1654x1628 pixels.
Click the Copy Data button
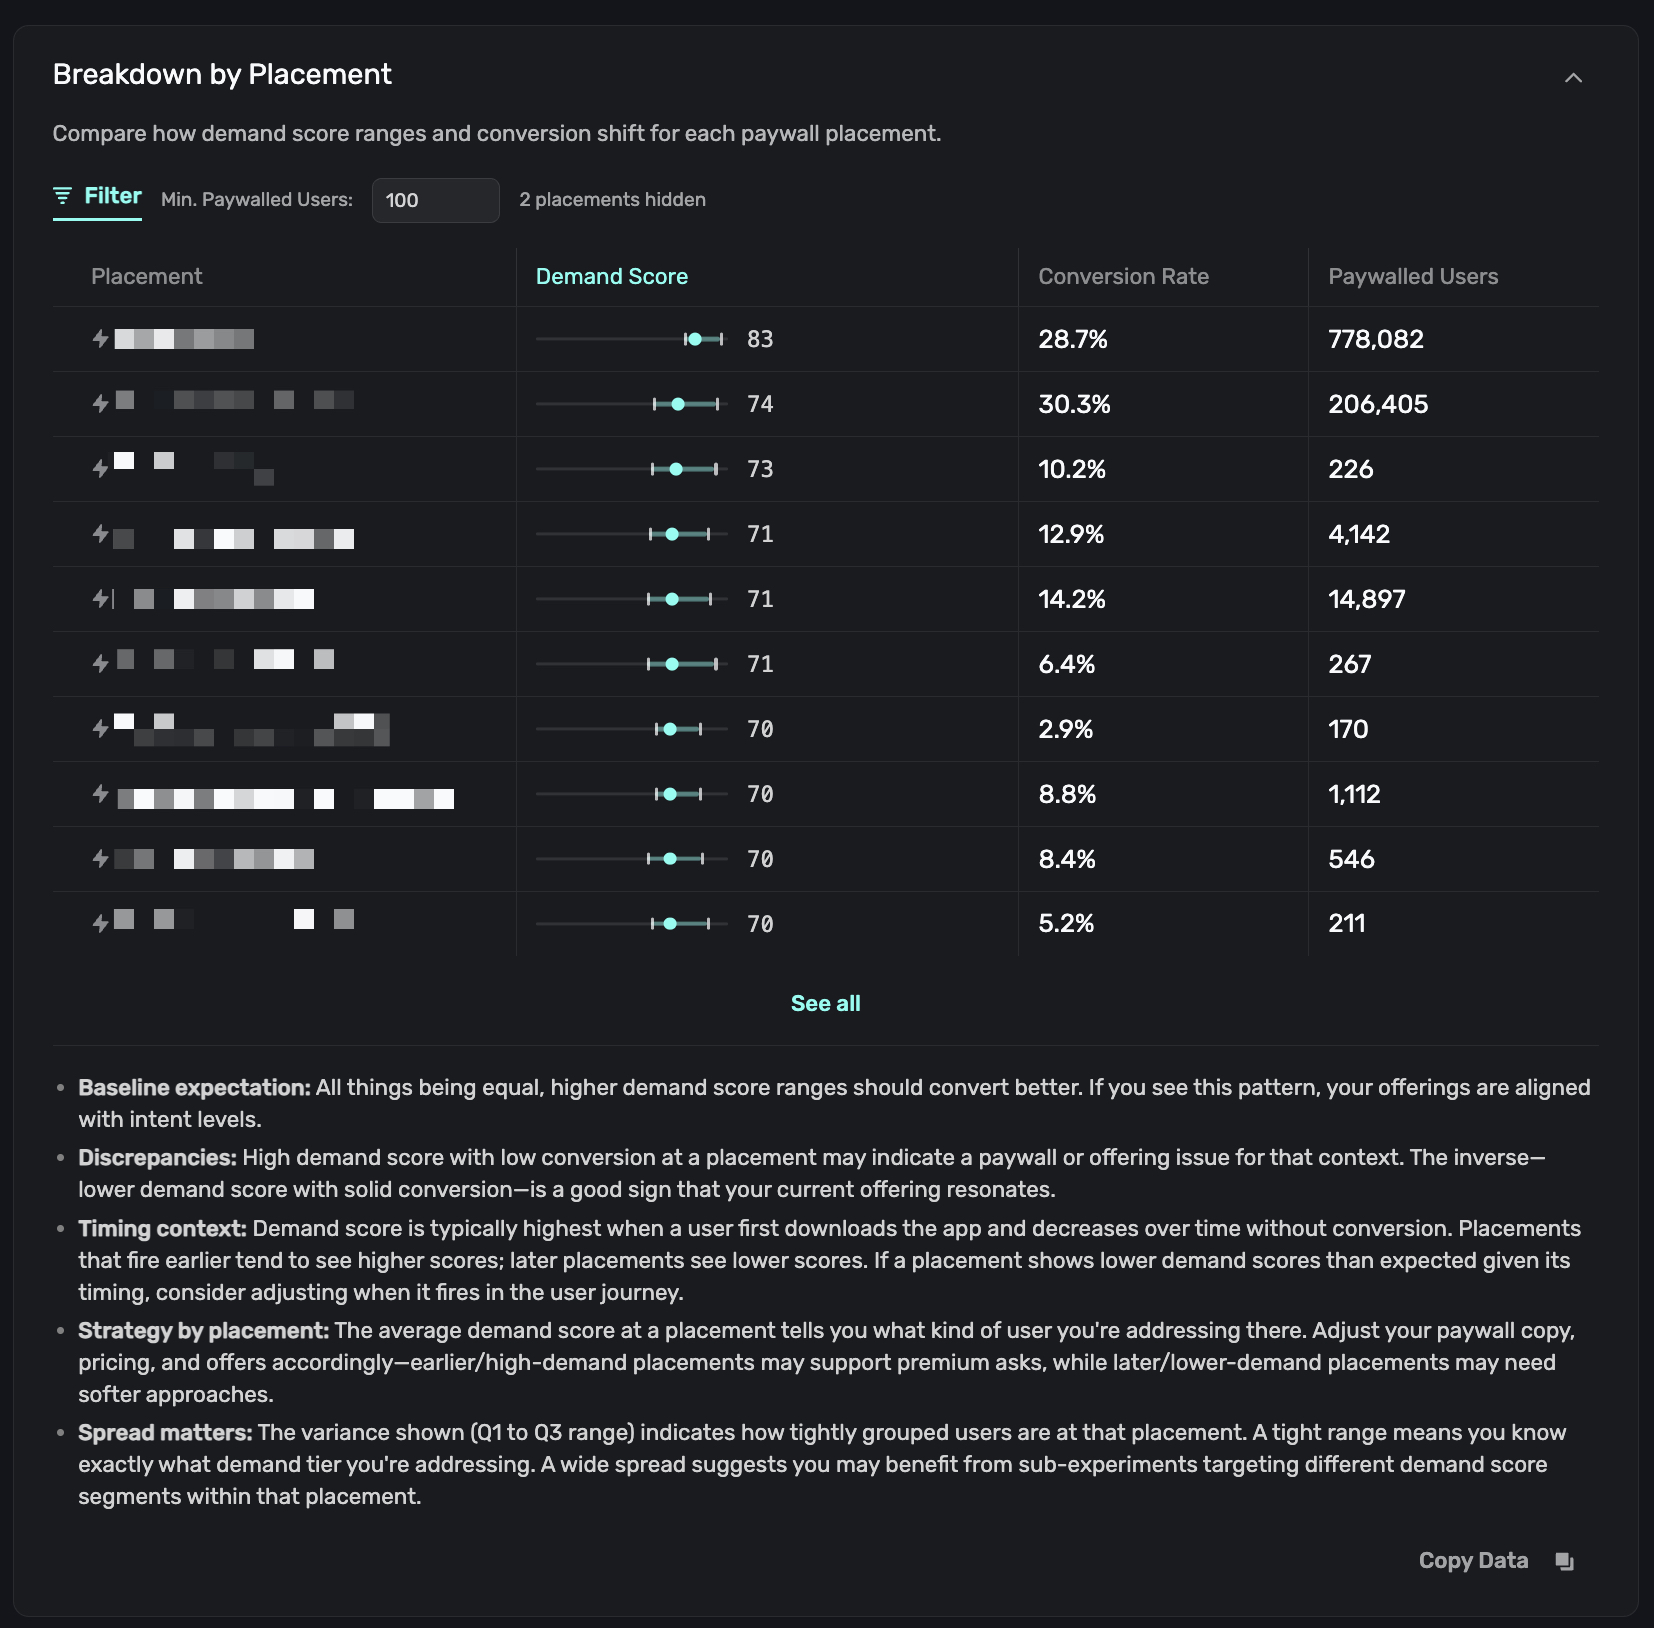coord(1472,1560)
